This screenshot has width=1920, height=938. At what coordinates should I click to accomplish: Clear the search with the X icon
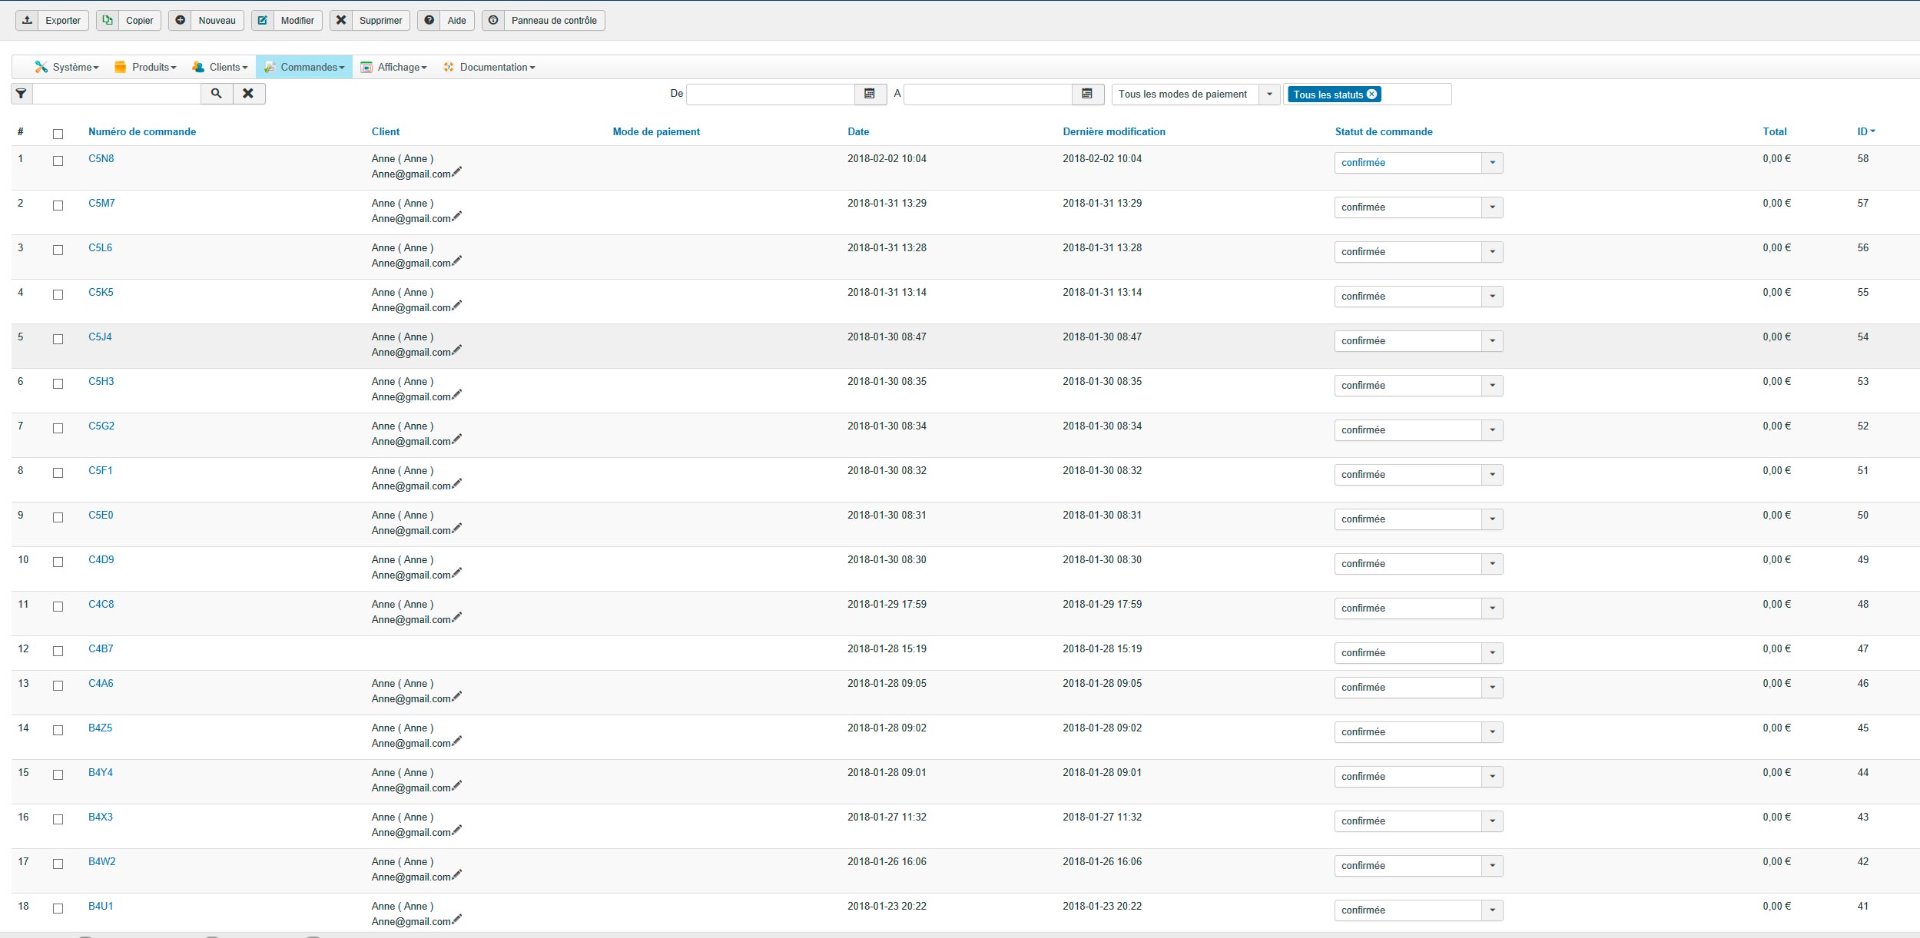(248, 94)
